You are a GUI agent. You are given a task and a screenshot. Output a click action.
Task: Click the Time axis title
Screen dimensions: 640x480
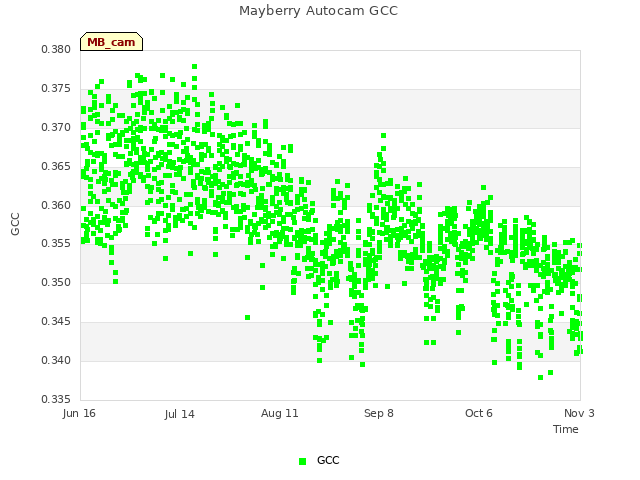(x=566, y=429)
